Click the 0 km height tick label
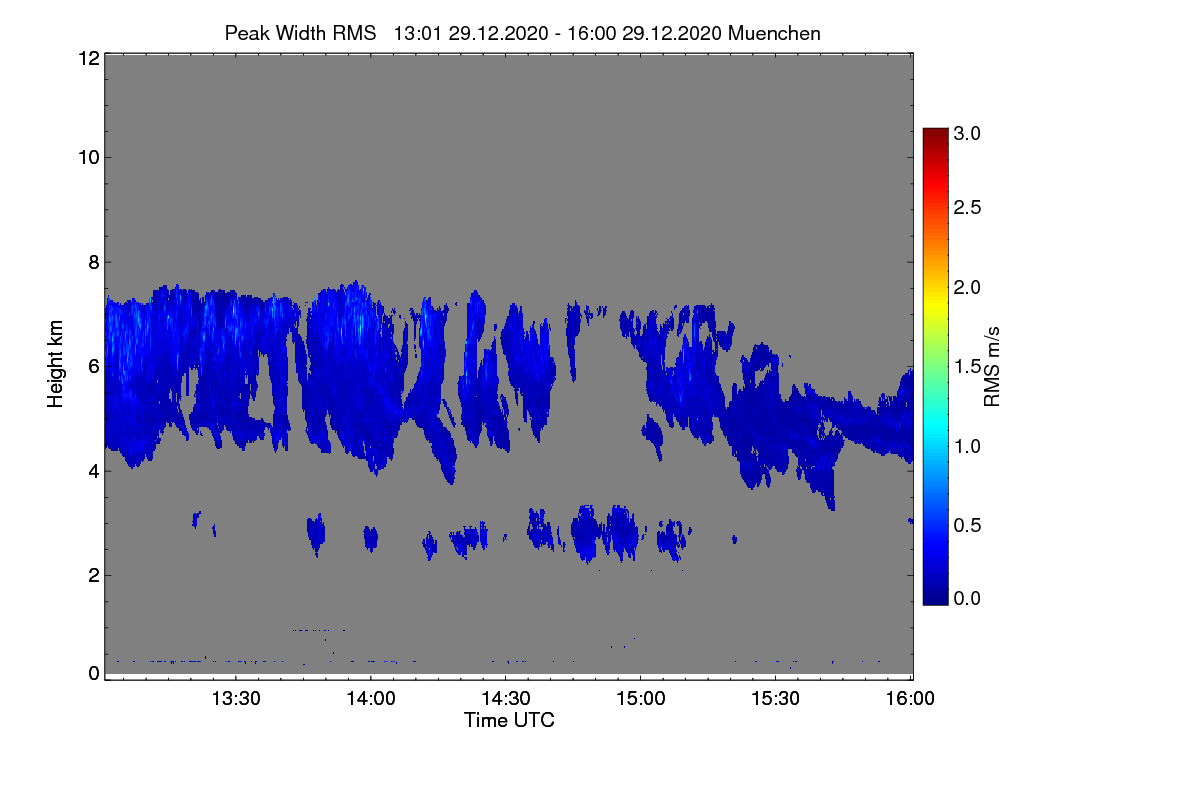The image size is (1200, 800). click(93, 673)
